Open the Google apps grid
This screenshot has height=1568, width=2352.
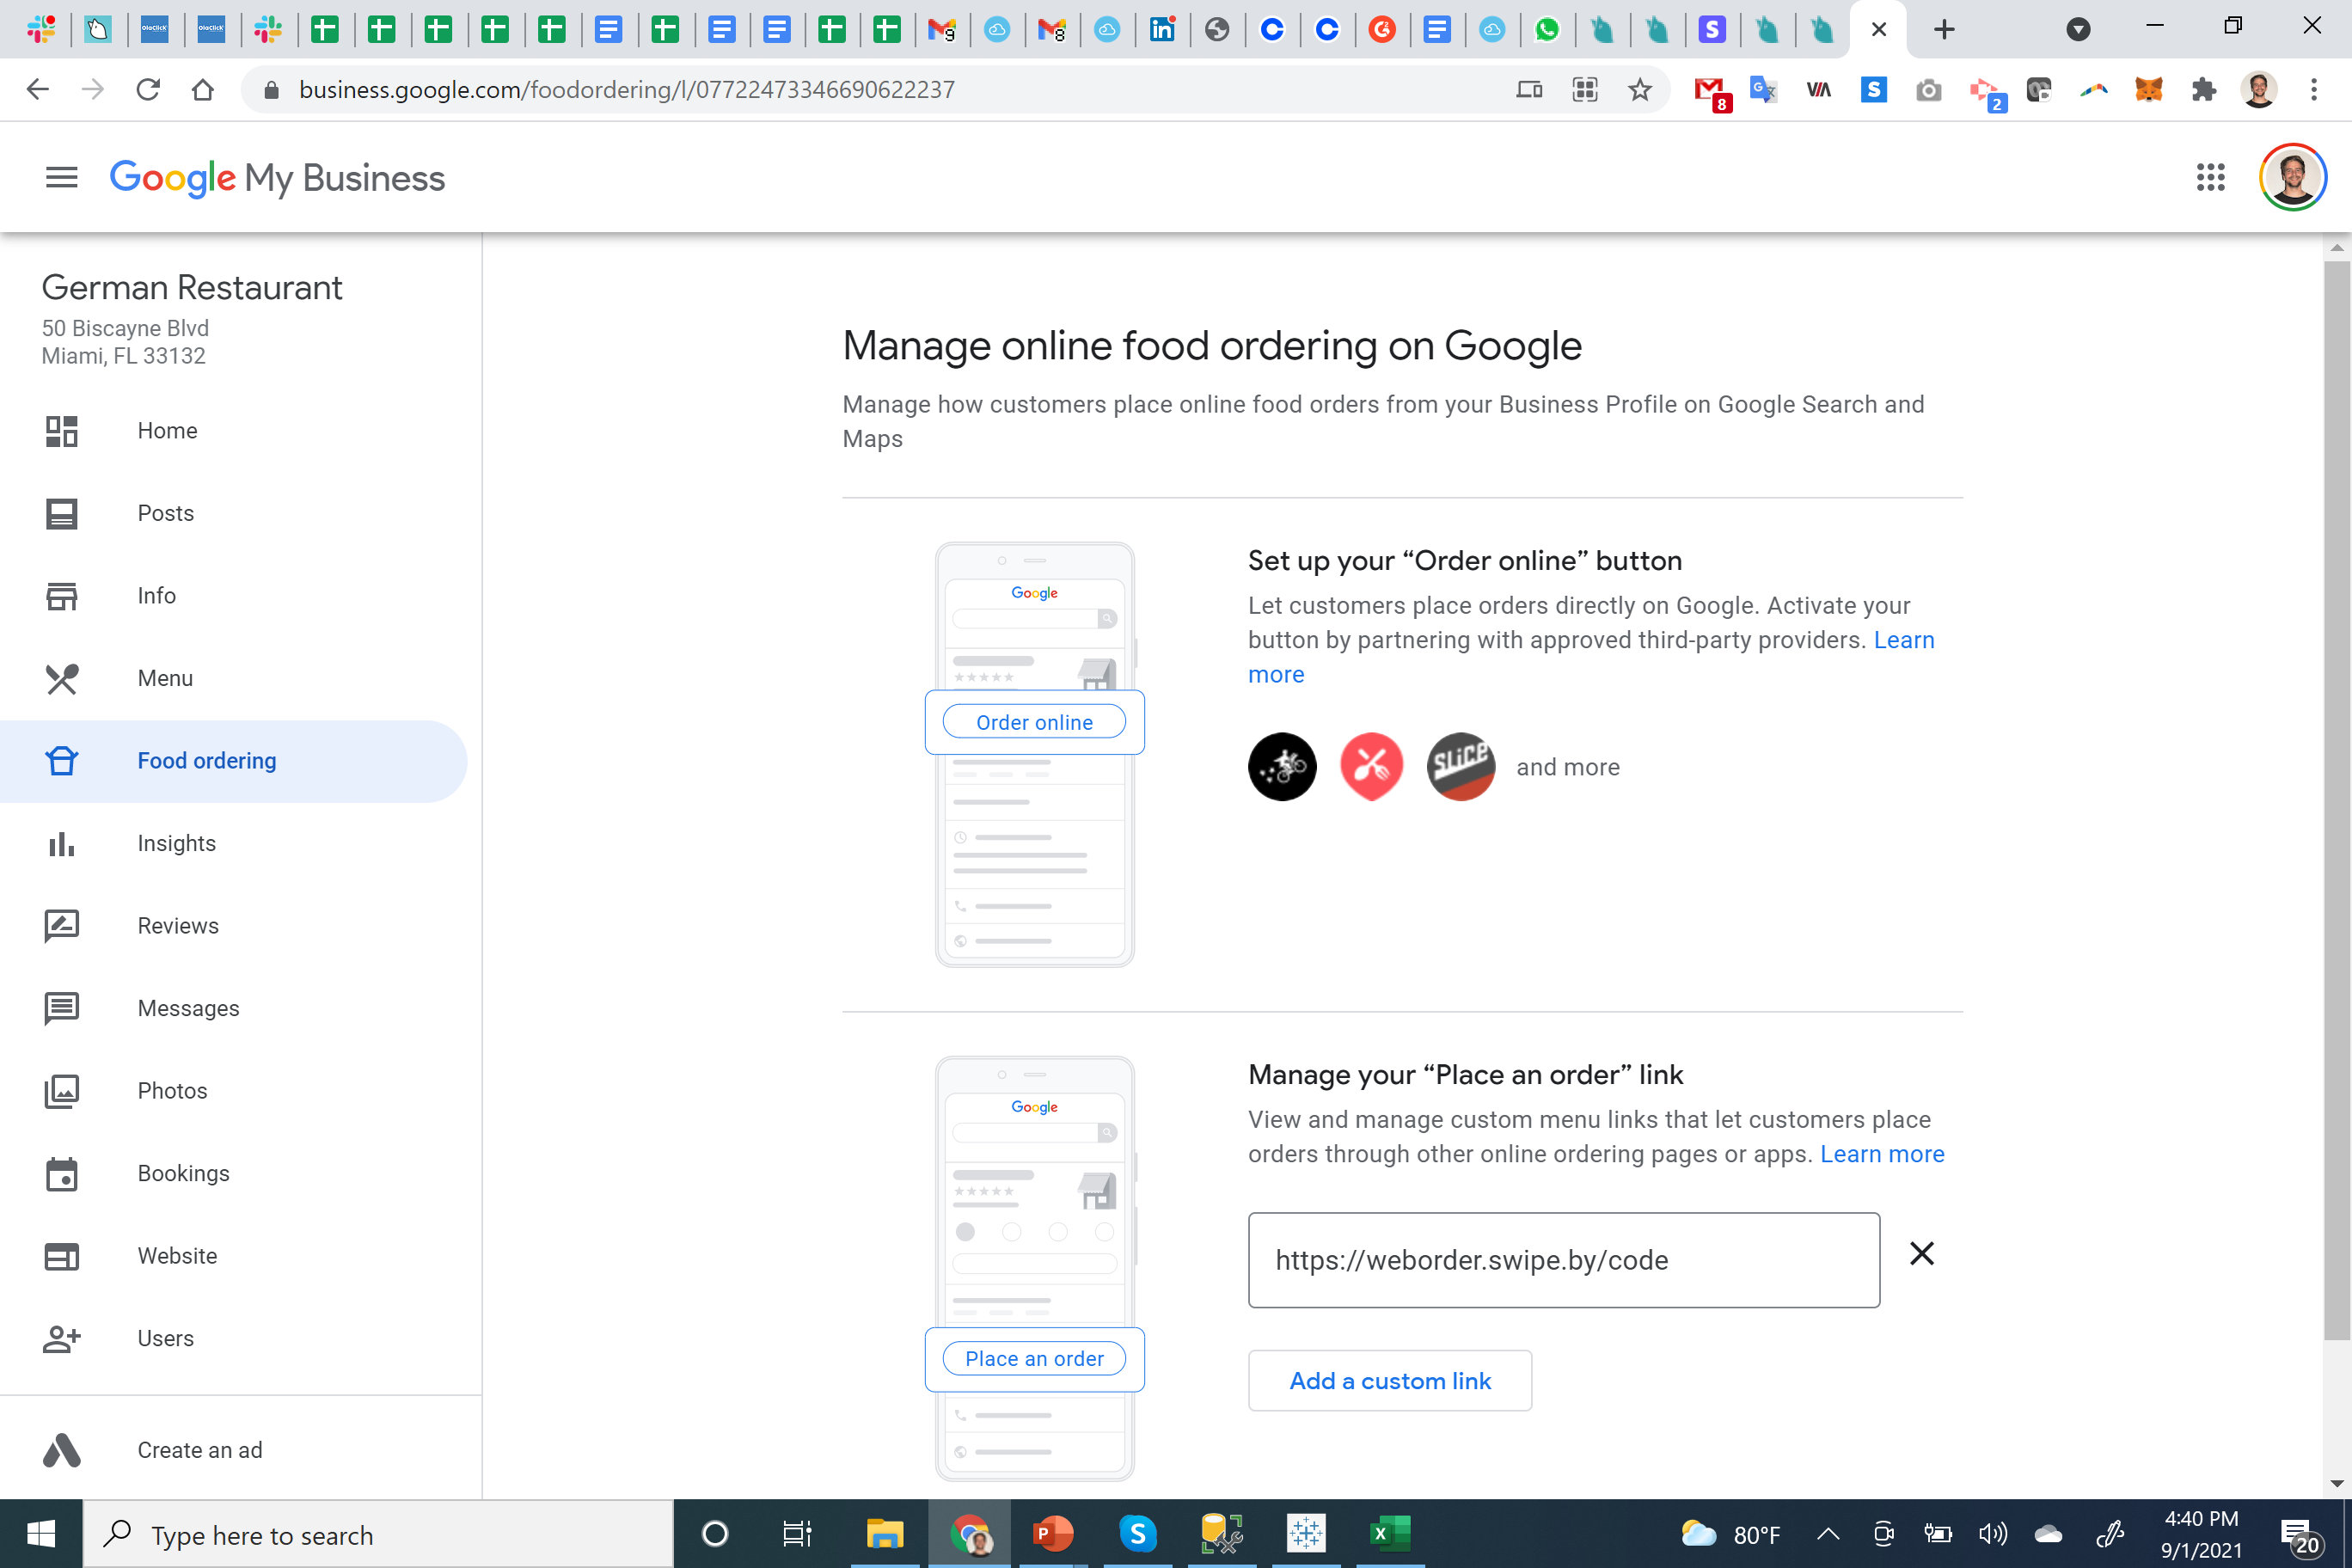pyautogui.click(x=2210, y=178)
